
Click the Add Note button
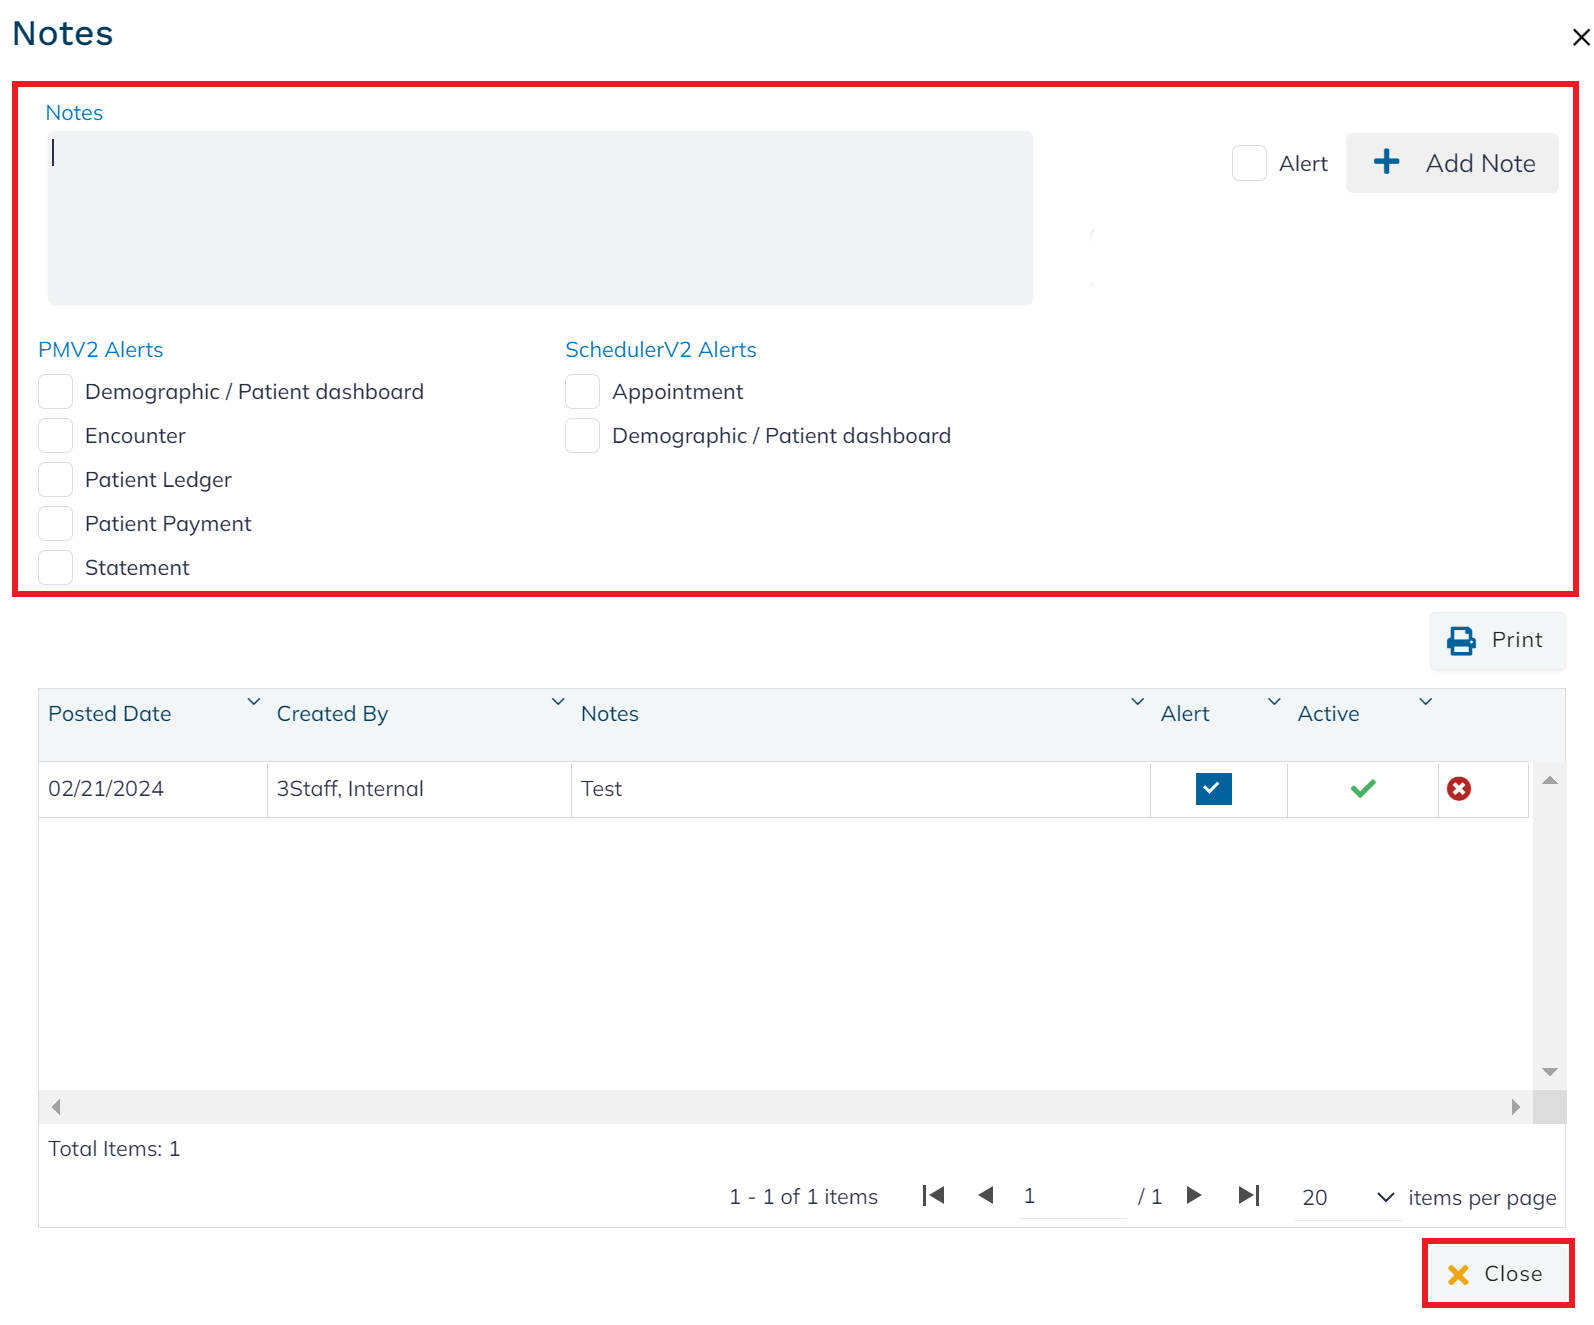(x=1451, y=163)
